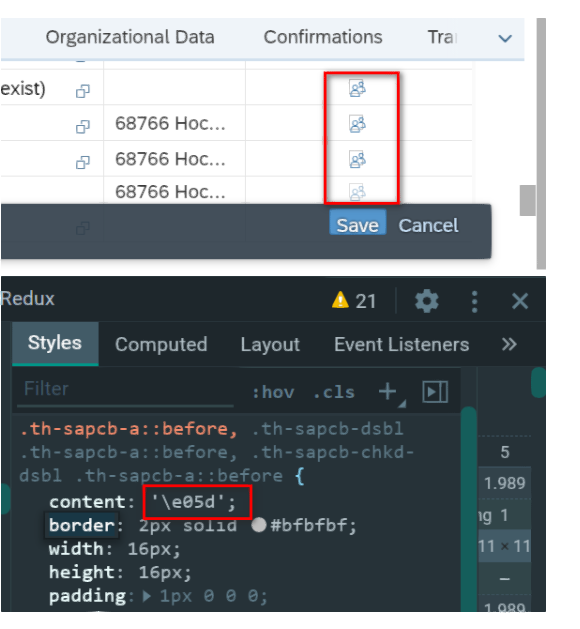Screen dimensions: 580x629
Task: Open value help icon left of first 68766 Hoc entry
Action: coord(83,127)
